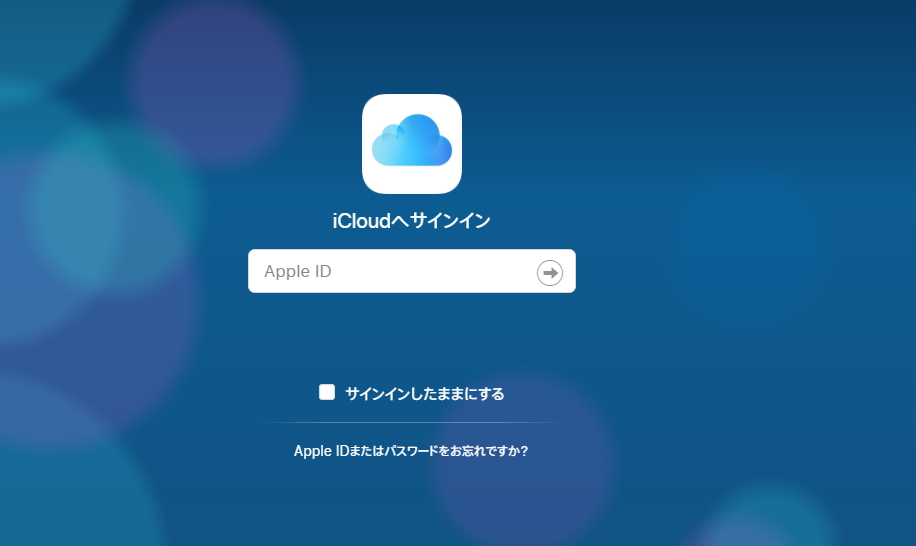The image size is (916, 546).
Task: Click the サインインしたままにする label text
Action: pos(424,394)
